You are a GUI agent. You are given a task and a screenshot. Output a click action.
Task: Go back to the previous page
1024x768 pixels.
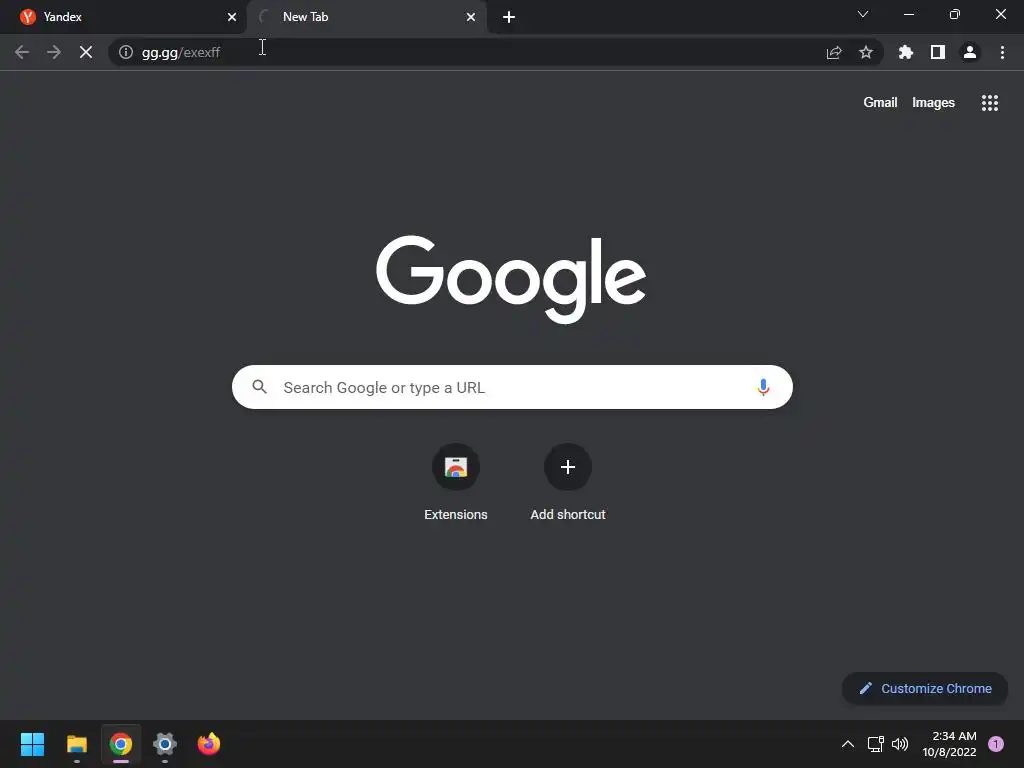coord(22,52)
